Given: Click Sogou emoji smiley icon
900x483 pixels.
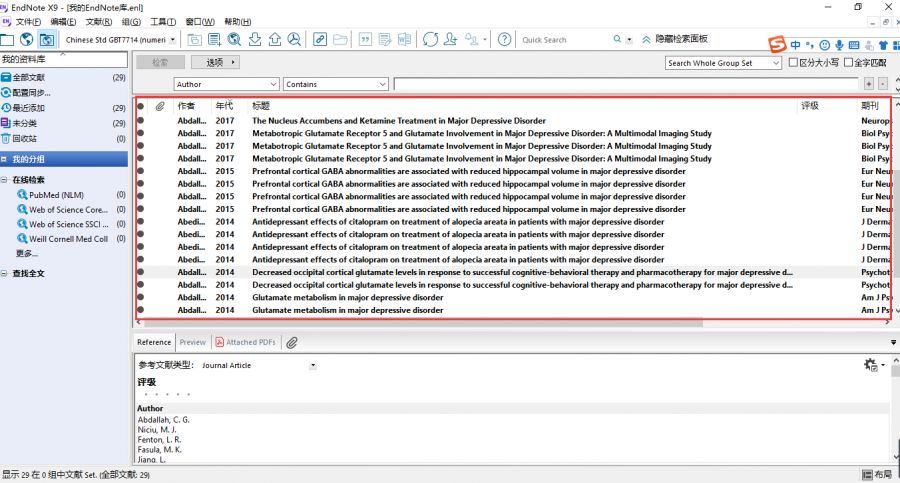Looking at the screenshot, I should pyautogui.click(x=825, y=45).
